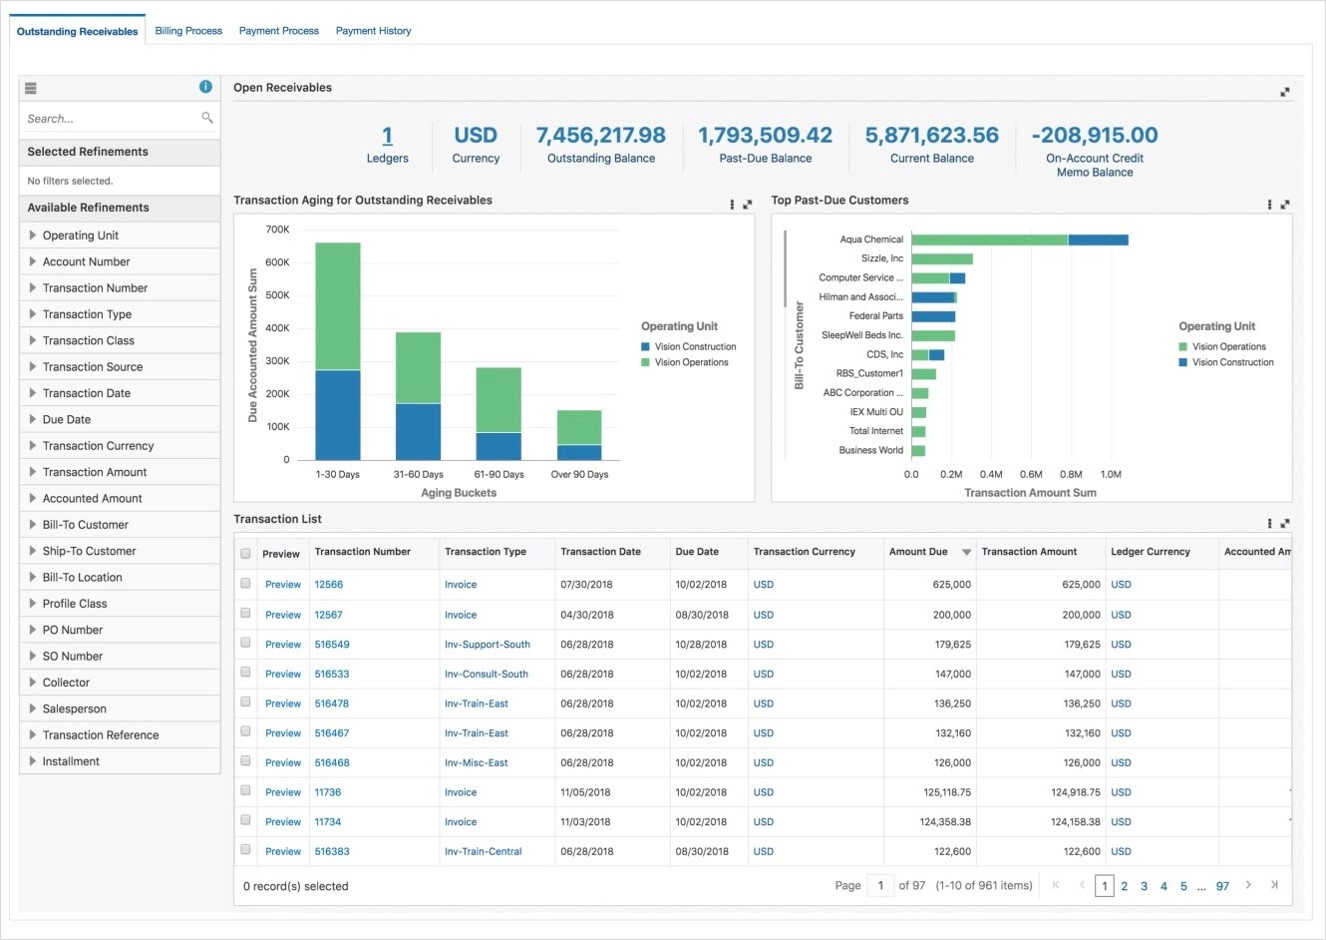Click the page number input box
The width and height of the screenshot is (1326, 940).
pyautogui.click(x=880, y=885)
